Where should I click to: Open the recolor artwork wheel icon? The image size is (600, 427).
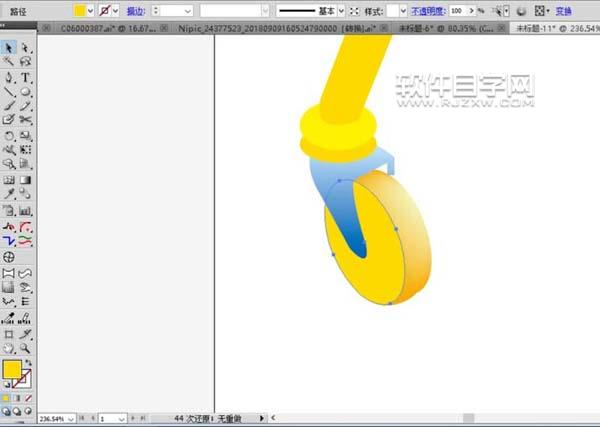pyautogui.click(x=521, y=11)
